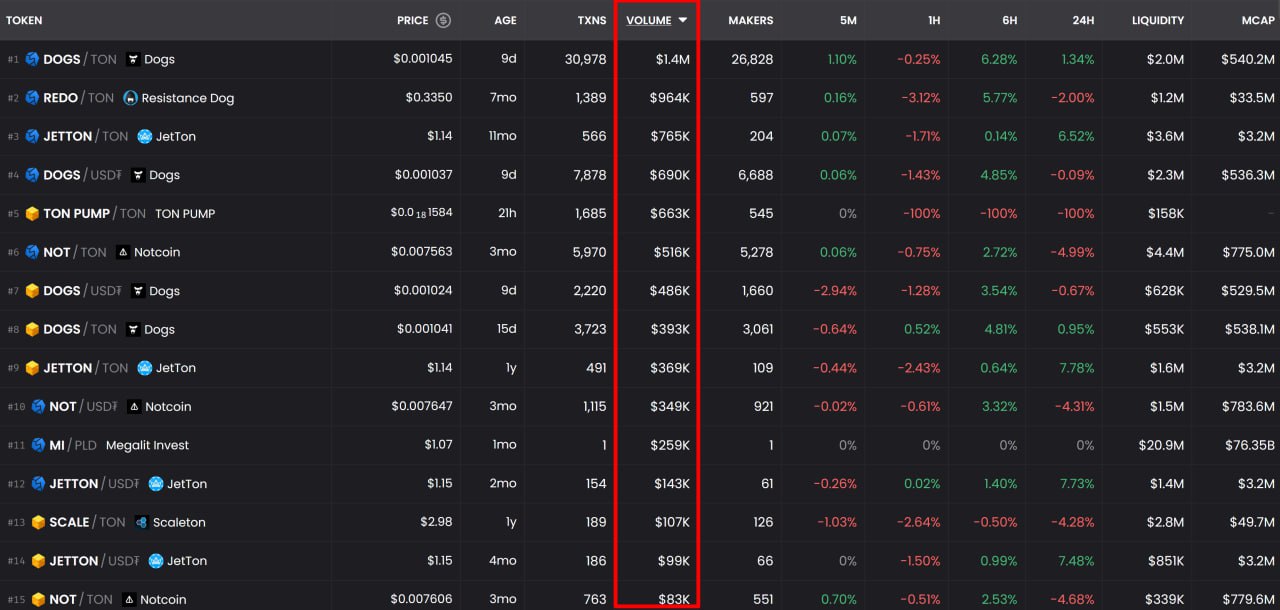Sort by the 5M change column header

pyautogui.click(x=847, y=20)
